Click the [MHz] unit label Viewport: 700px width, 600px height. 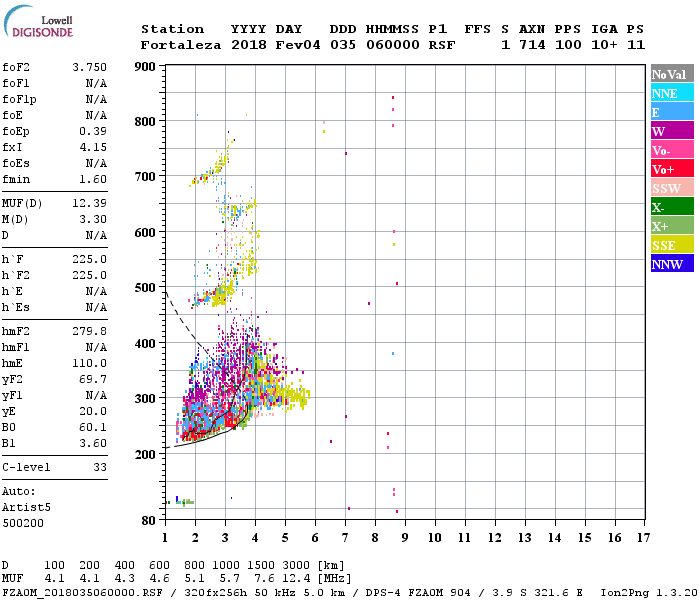[334, 579]
